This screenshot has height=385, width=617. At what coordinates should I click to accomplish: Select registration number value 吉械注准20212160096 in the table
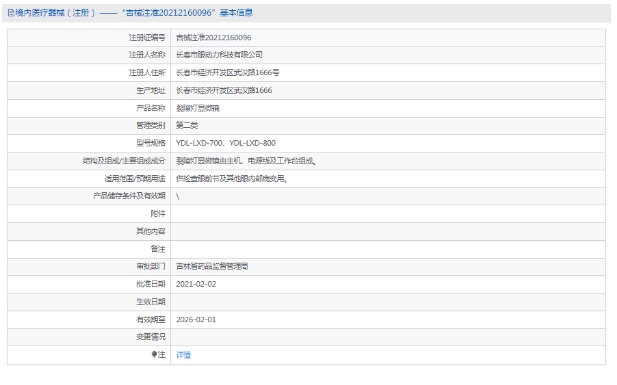click(x=213, y=38)
